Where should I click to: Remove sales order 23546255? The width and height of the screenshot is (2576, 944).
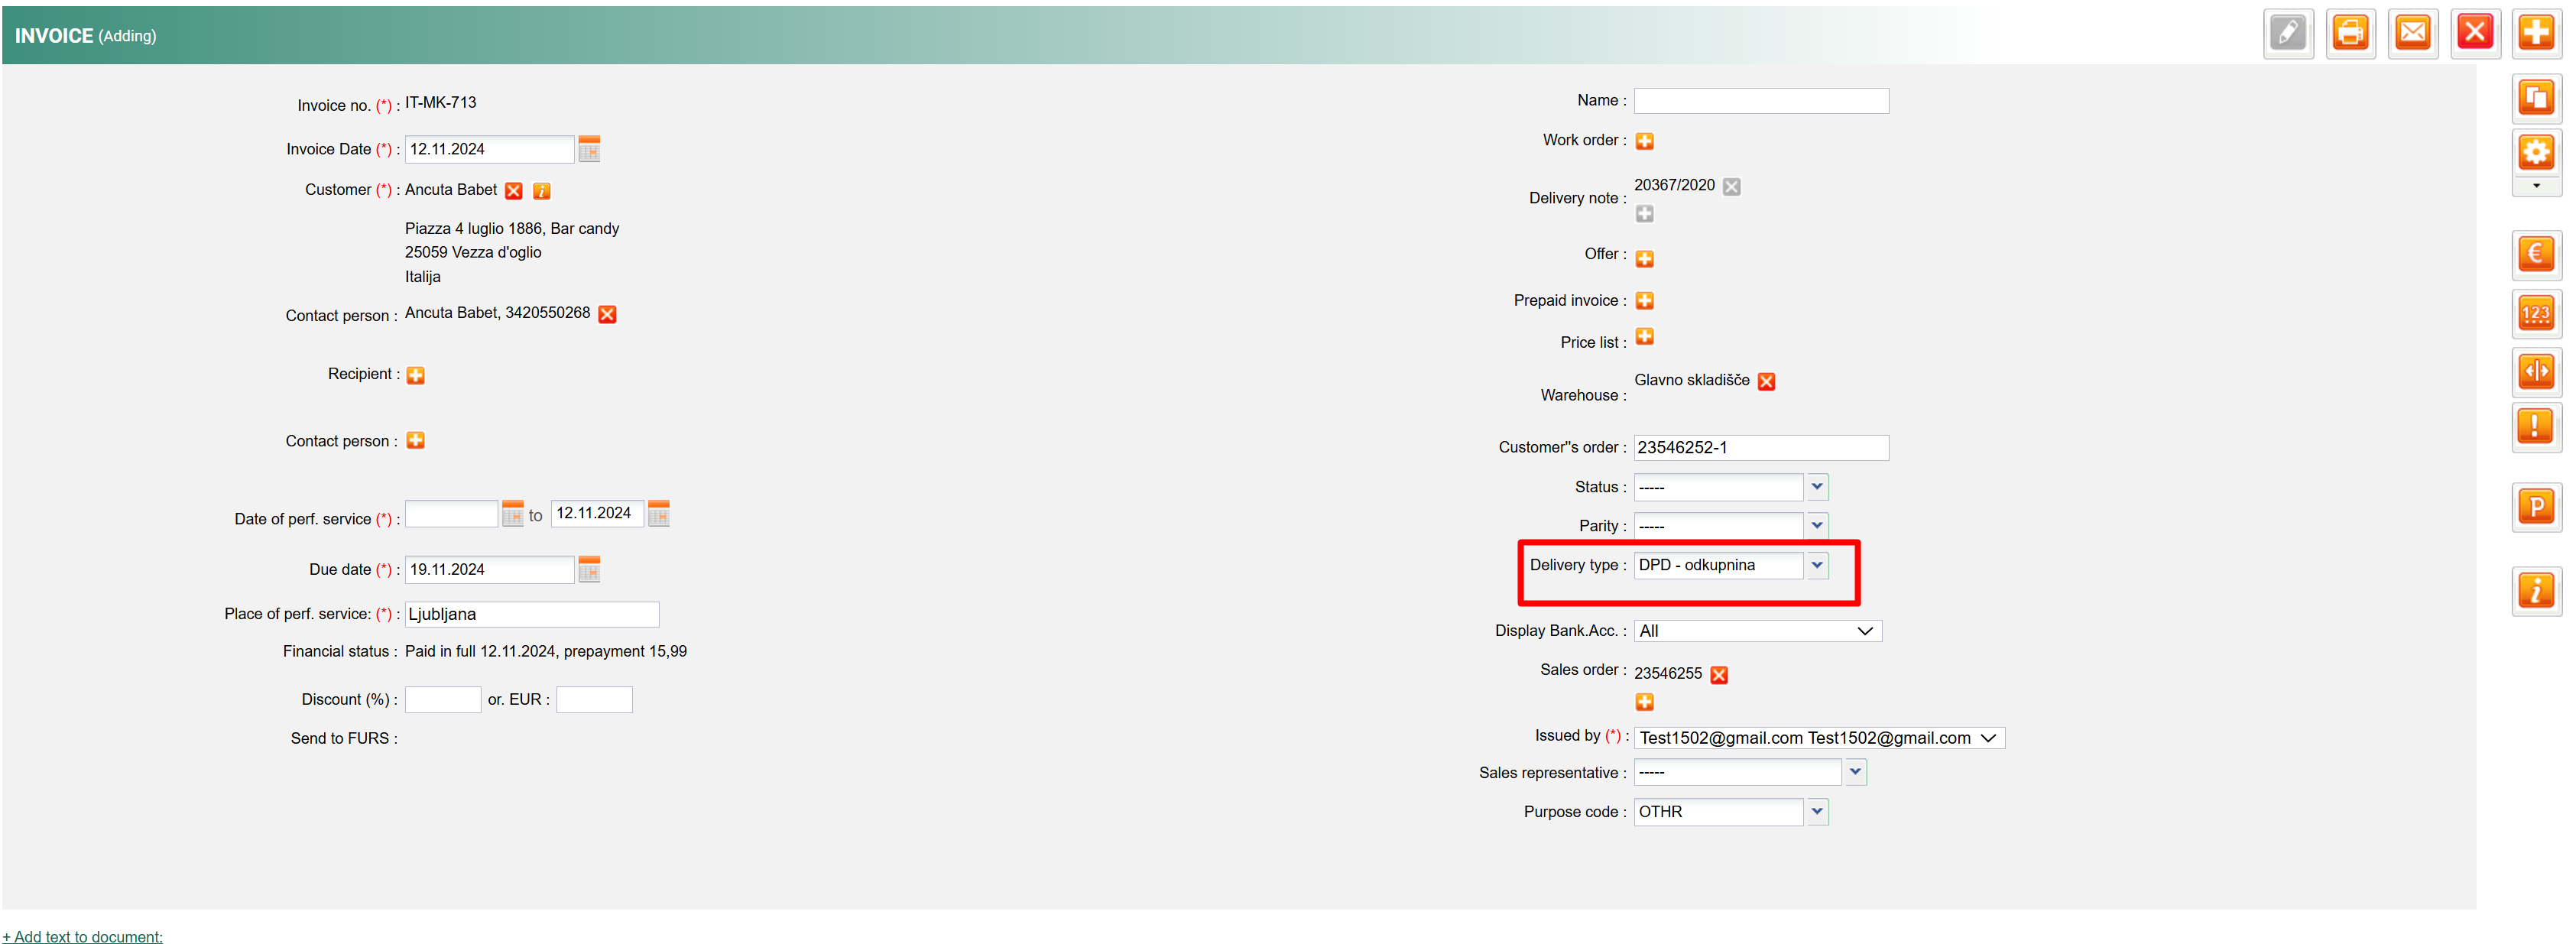click(1718, 675)
